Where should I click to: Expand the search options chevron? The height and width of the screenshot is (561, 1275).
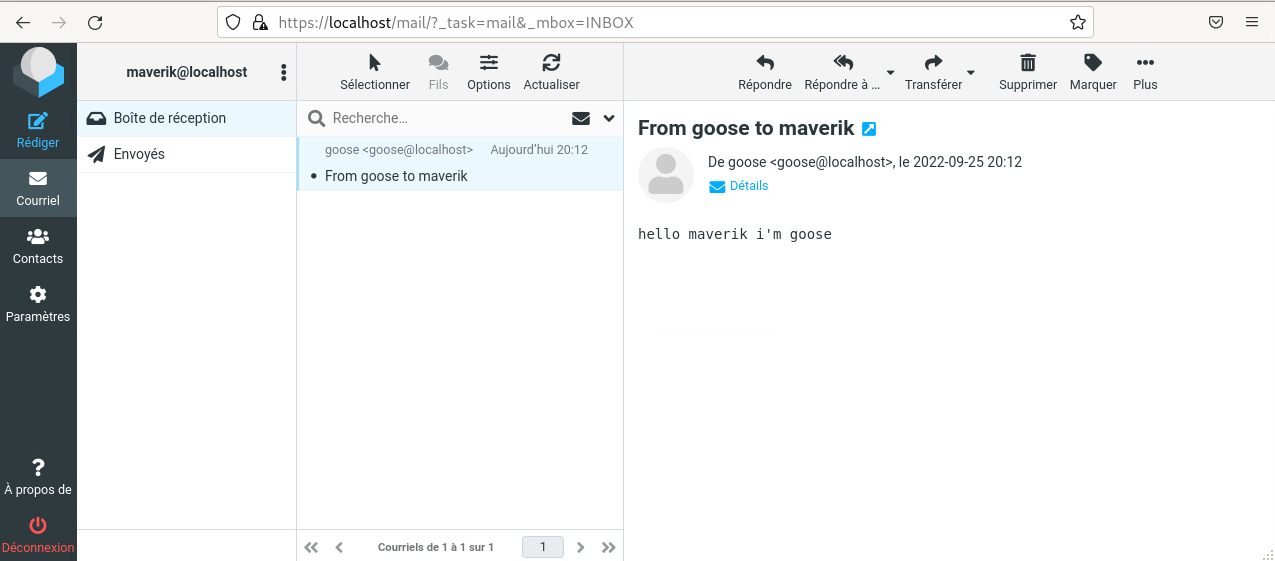pyautogui.click(x=609, y=118)
